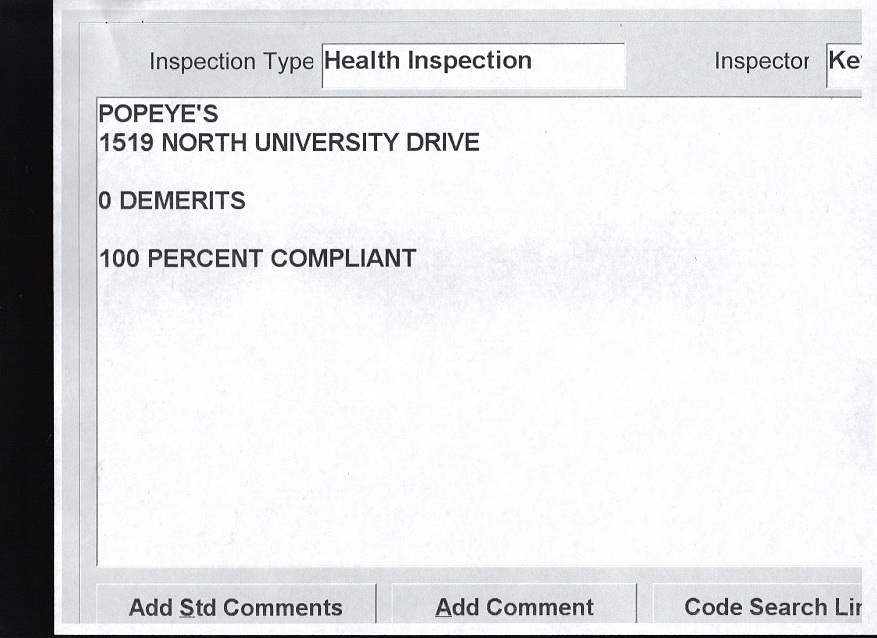Open the Code Search button
877x638 pixels.
point(757,607)
